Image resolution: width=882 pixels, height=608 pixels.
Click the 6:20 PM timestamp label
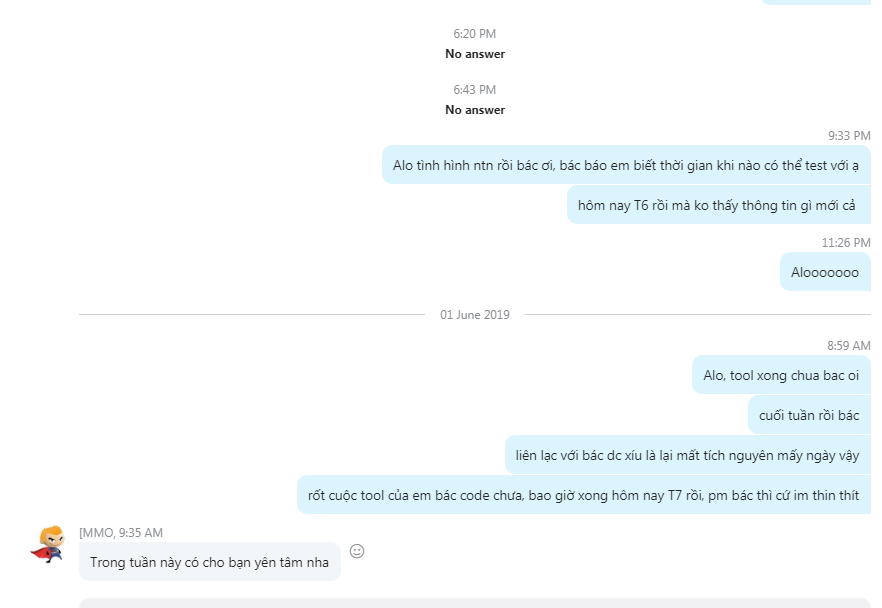(475, 34)
